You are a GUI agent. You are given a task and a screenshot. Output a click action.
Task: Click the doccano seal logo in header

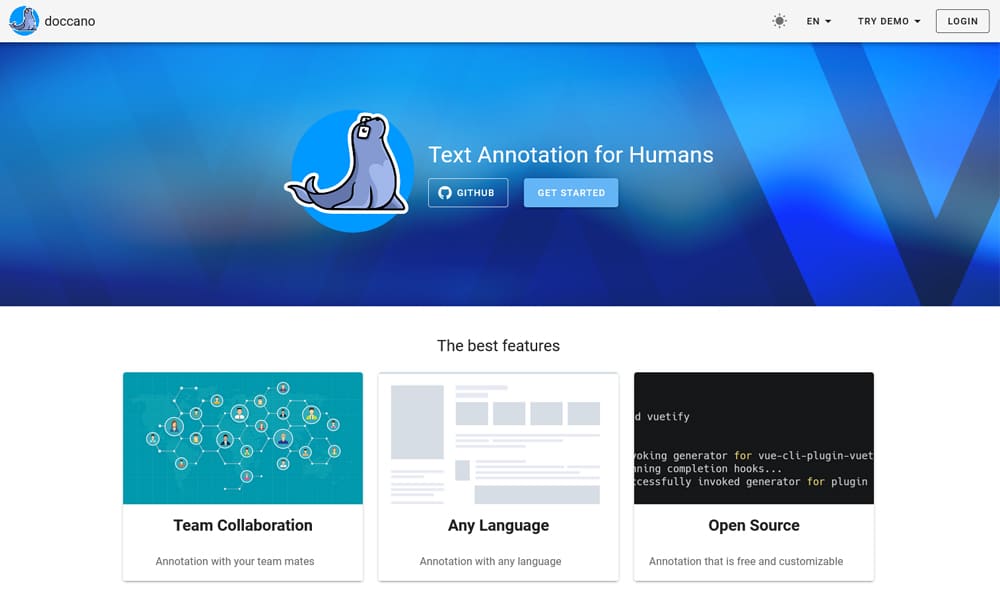tap(24, 21)
